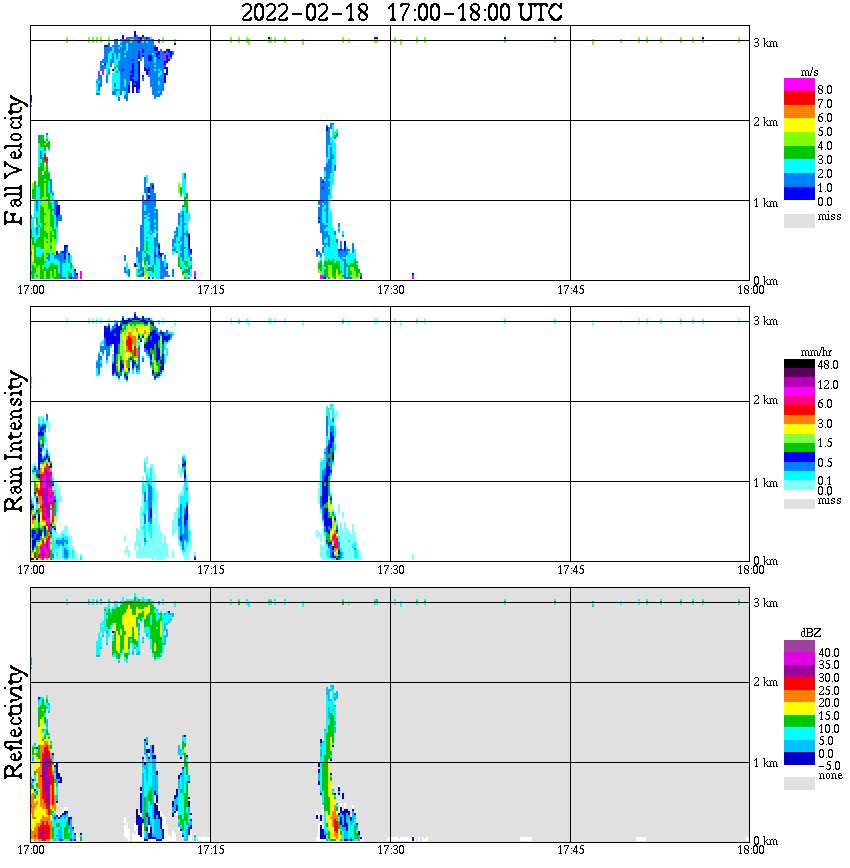Click the 'mm/hr' unit label

click(x=816, y=353)
